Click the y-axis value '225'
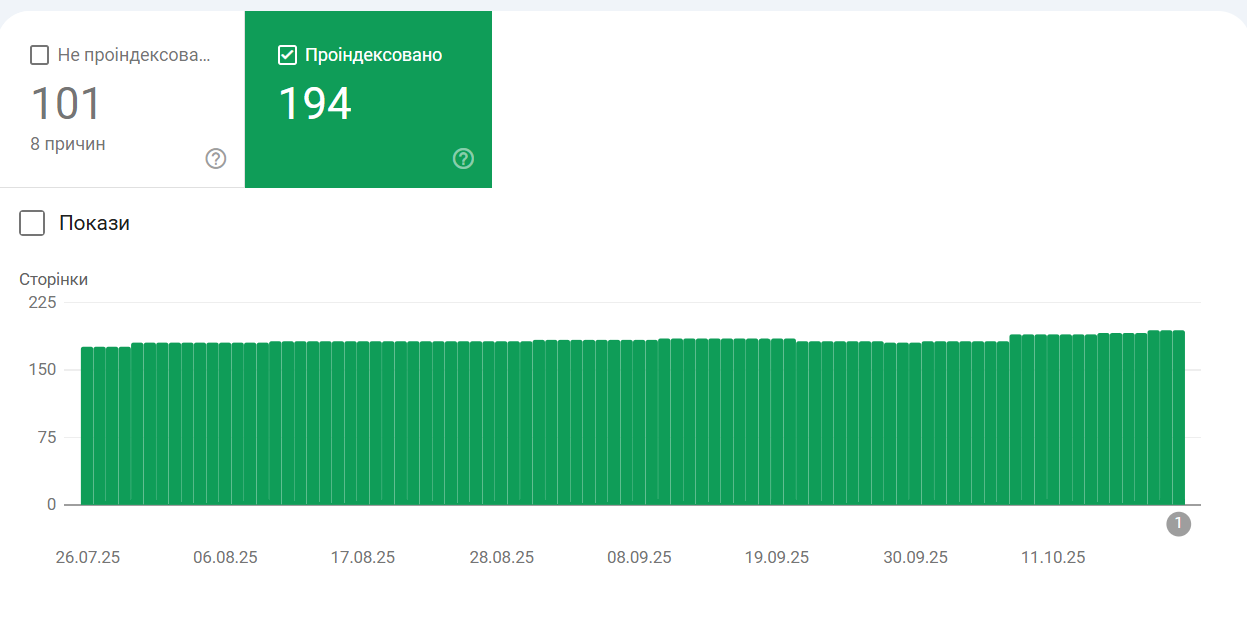Viewport: 1247px width, 621px height. 44,302
